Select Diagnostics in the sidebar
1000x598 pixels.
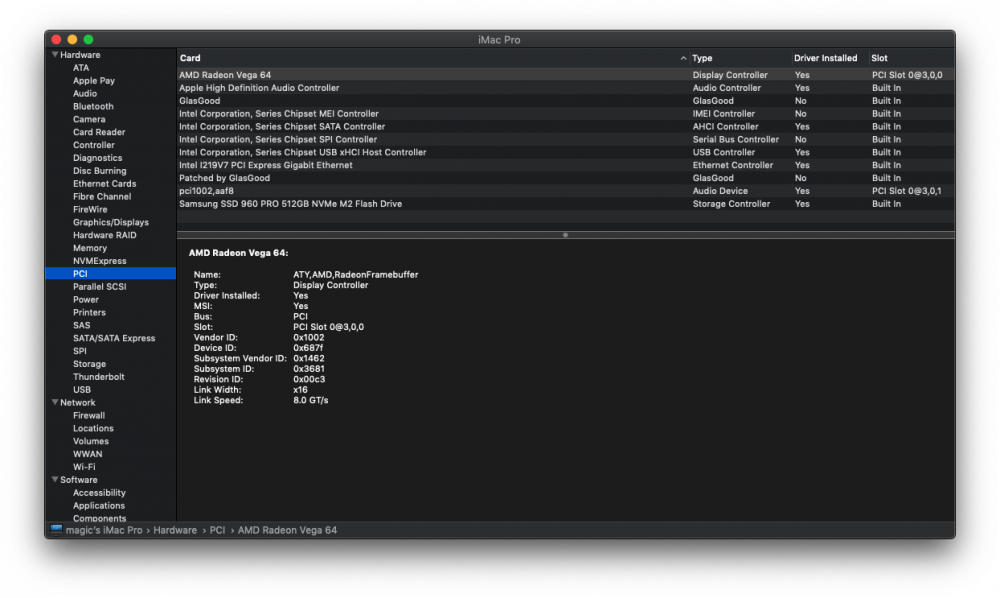pos(98,157)
